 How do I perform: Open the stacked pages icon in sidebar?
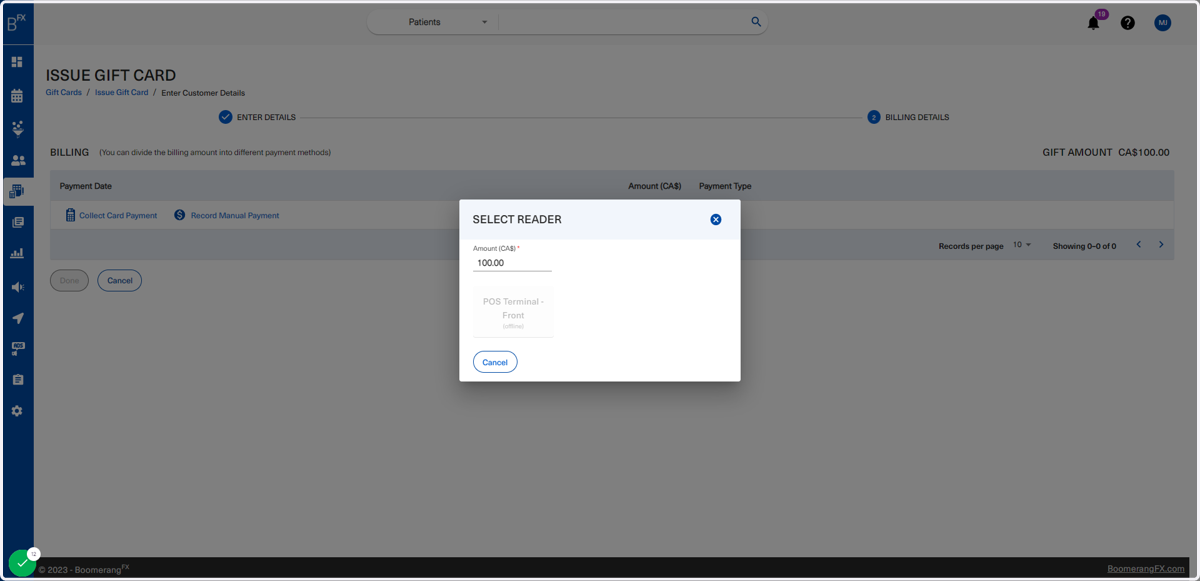click(17, 223)
